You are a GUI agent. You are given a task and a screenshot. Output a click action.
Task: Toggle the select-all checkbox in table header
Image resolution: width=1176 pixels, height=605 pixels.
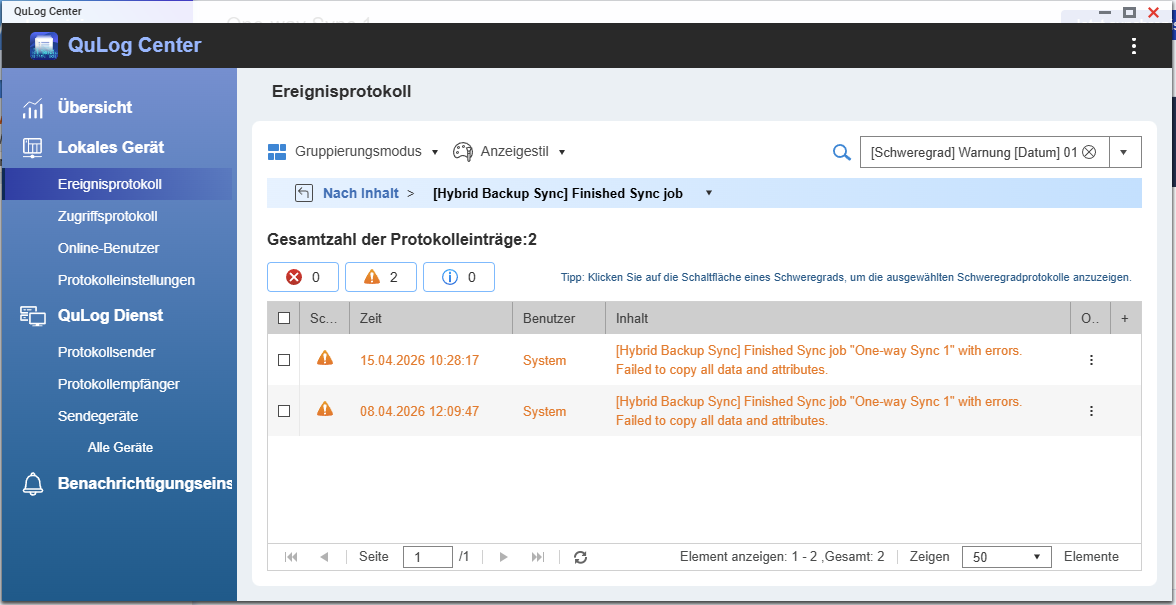click(284, 318)
